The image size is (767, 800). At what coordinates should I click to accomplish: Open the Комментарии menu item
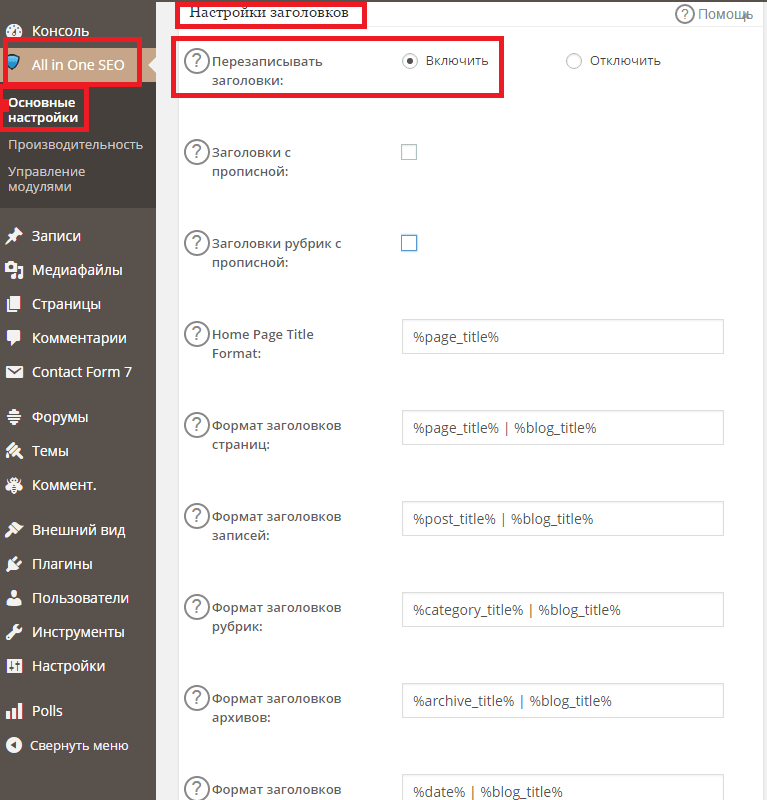click(78, 338)
